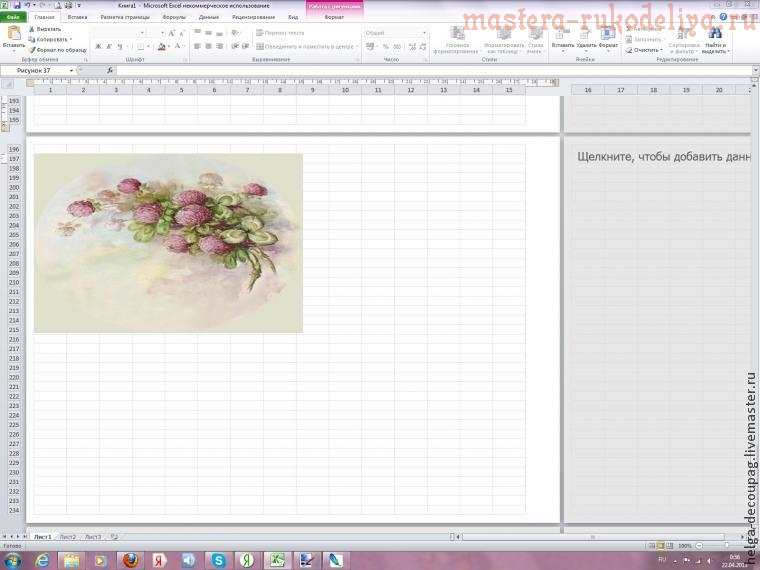Switch to Данные tab
The width and height of the screenshot is (760, 570).
pyautogui.click(x=209, y=17)
